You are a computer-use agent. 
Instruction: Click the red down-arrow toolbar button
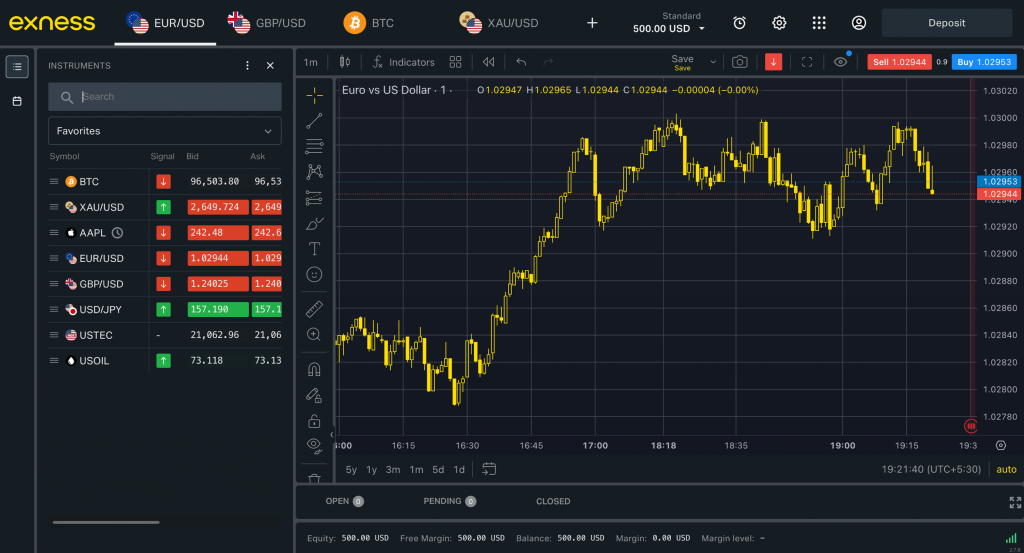click(x=773, y=62)
